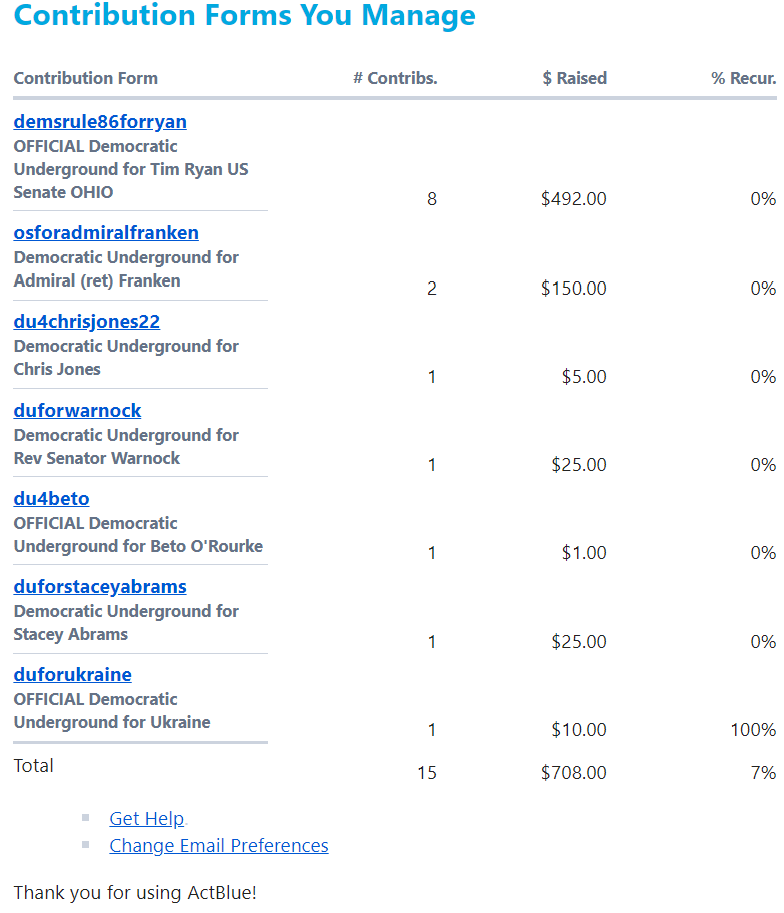Open the duforwarnock contribution form
This screenshot has width=784, height=913.
77,411
